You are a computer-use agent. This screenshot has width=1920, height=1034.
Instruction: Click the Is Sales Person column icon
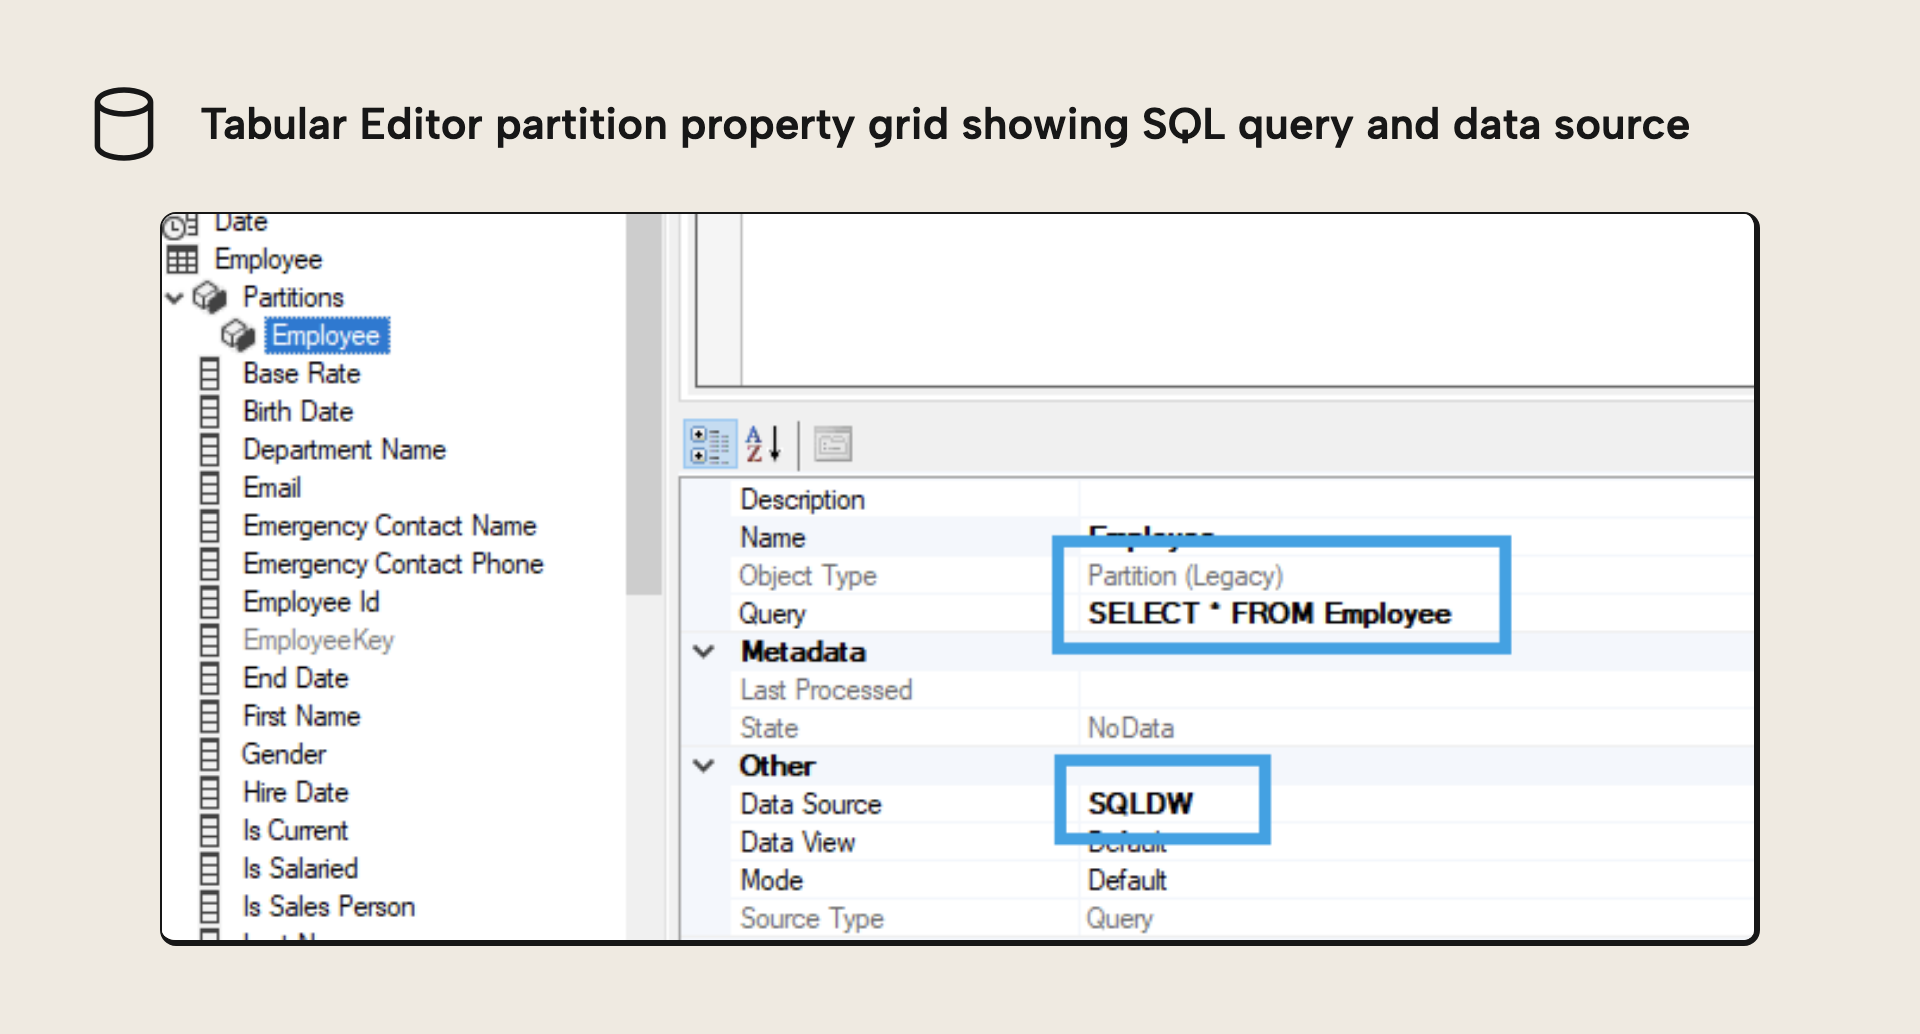click(x=210, y=907)
